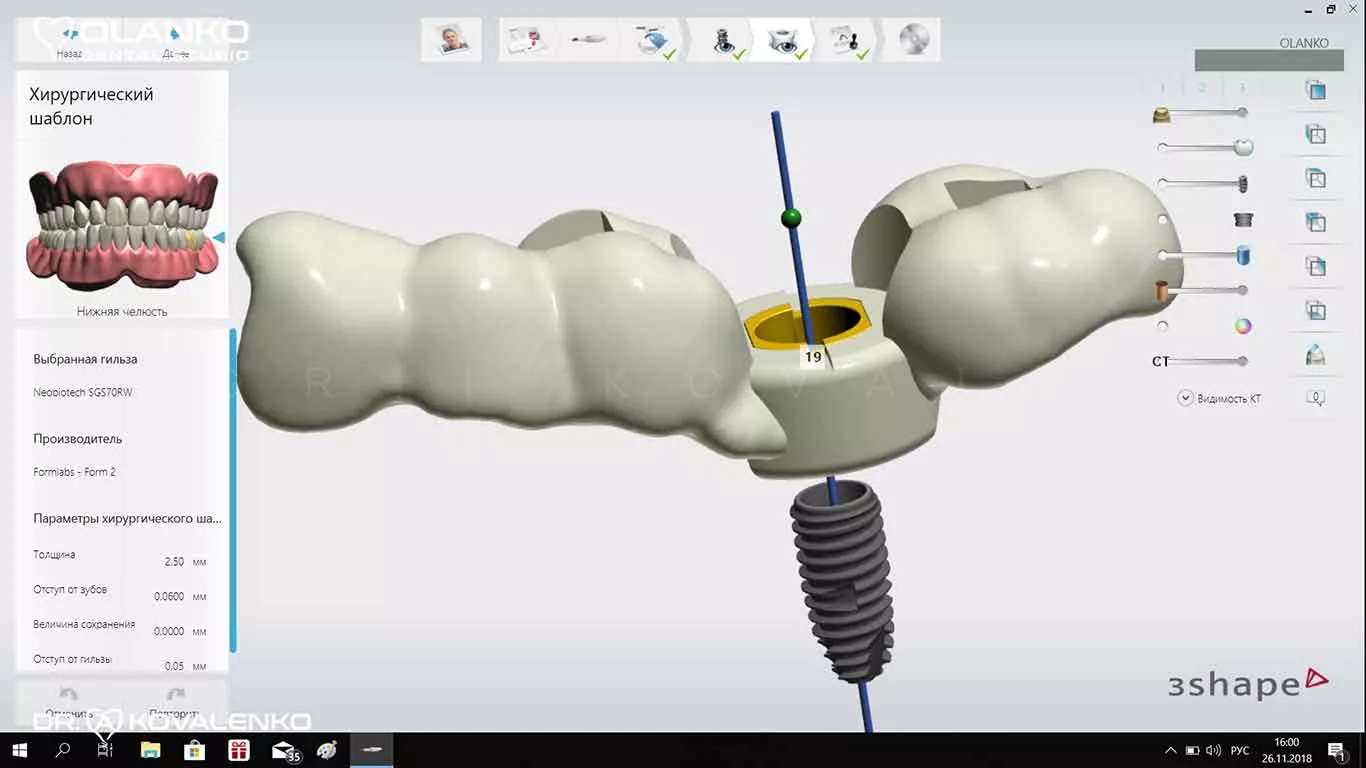Toggle the sleeve visibility radio button
The width and height of the screenshot is (1366, 768).
[1163, 220]
